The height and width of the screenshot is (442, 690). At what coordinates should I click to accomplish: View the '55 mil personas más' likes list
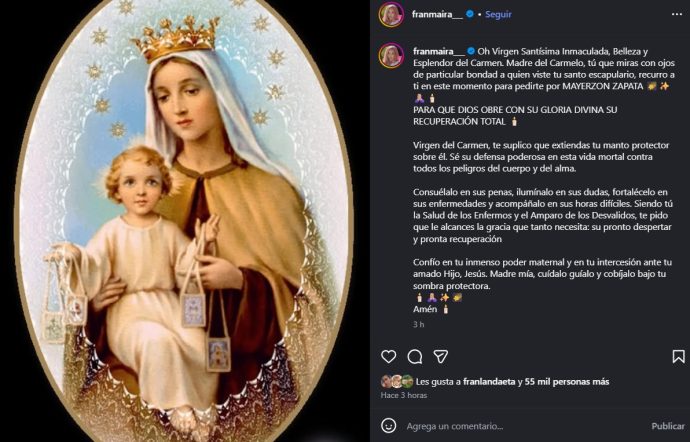573,381
